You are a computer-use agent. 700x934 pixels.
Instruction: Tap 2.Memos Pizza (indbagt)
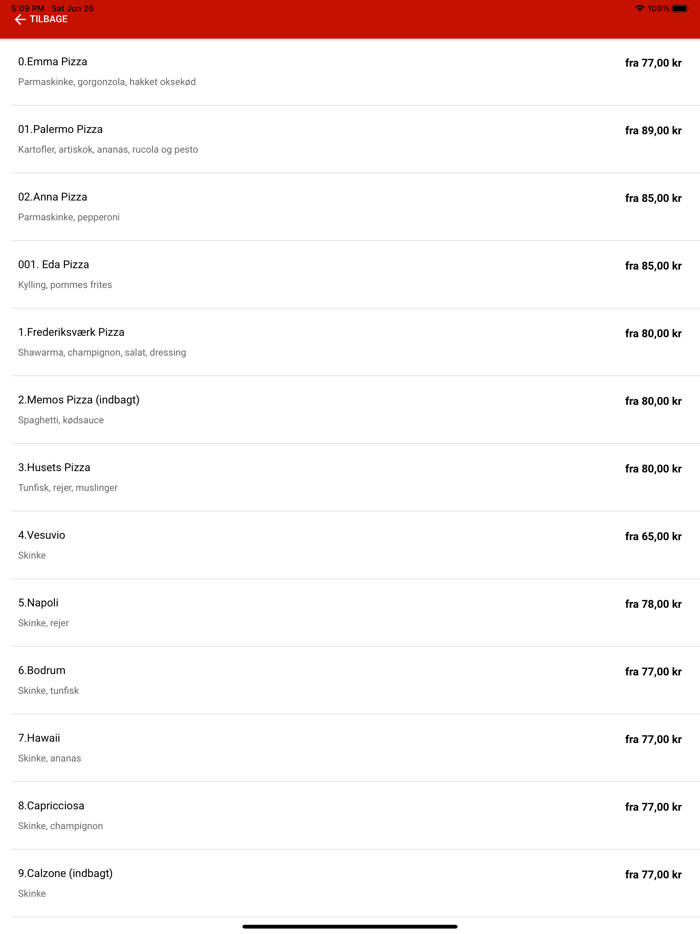79,400
